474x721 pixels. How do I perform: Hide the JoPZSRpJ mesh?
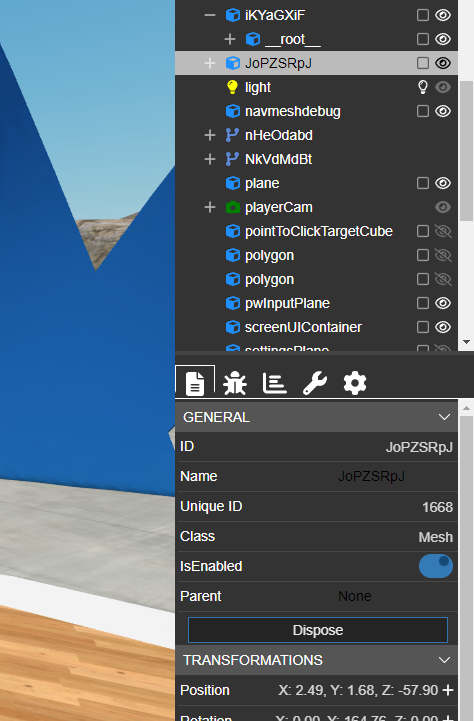(x=443, y=63)
